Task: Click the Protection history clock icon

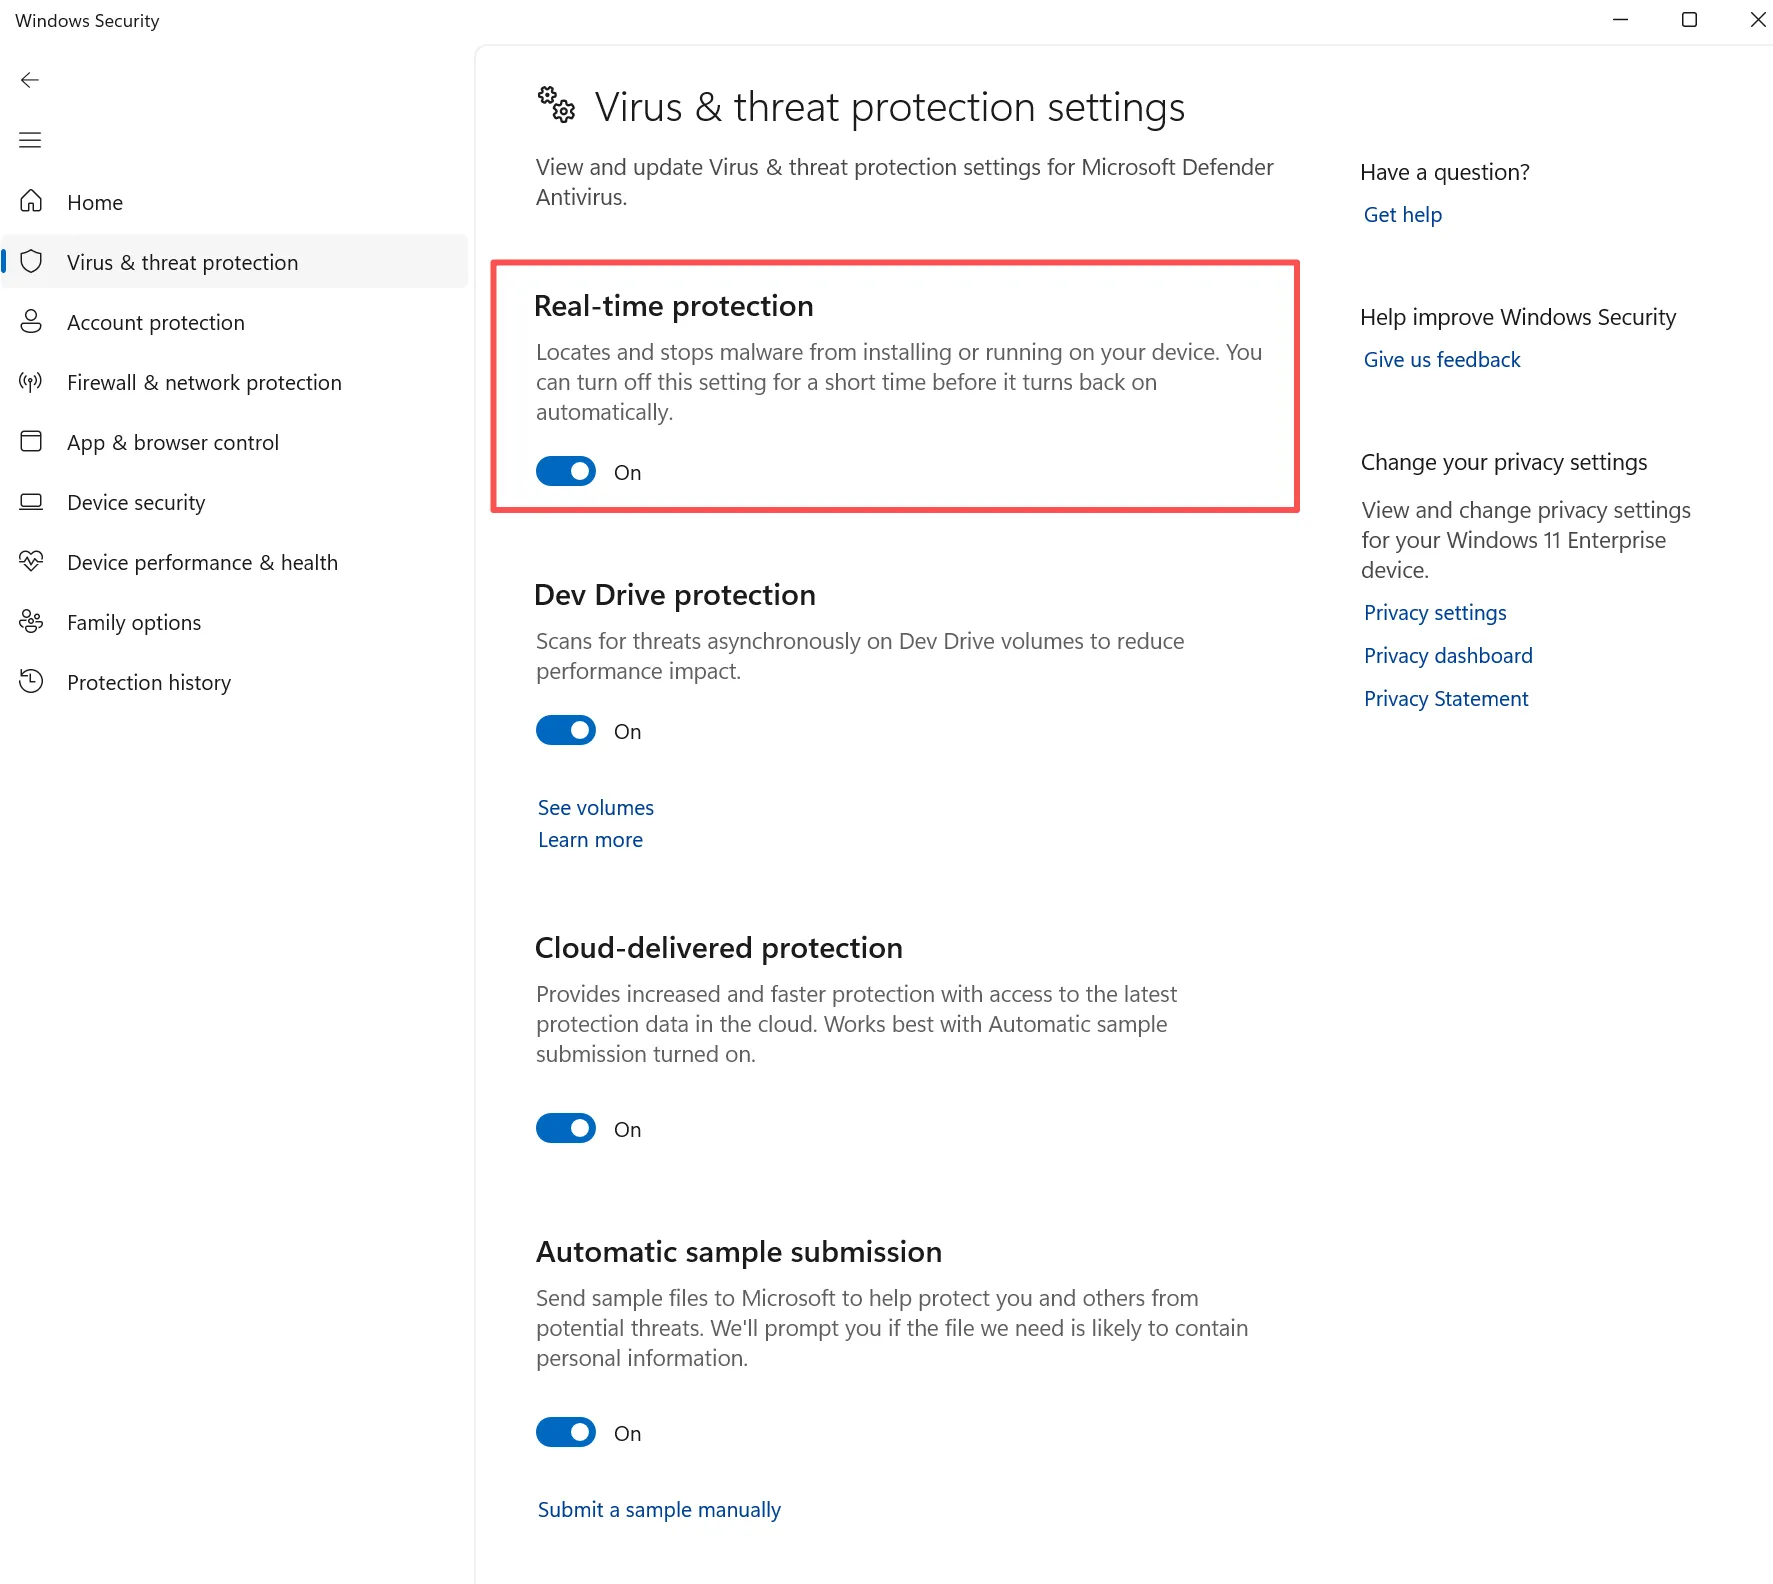Action: (31, 681)
